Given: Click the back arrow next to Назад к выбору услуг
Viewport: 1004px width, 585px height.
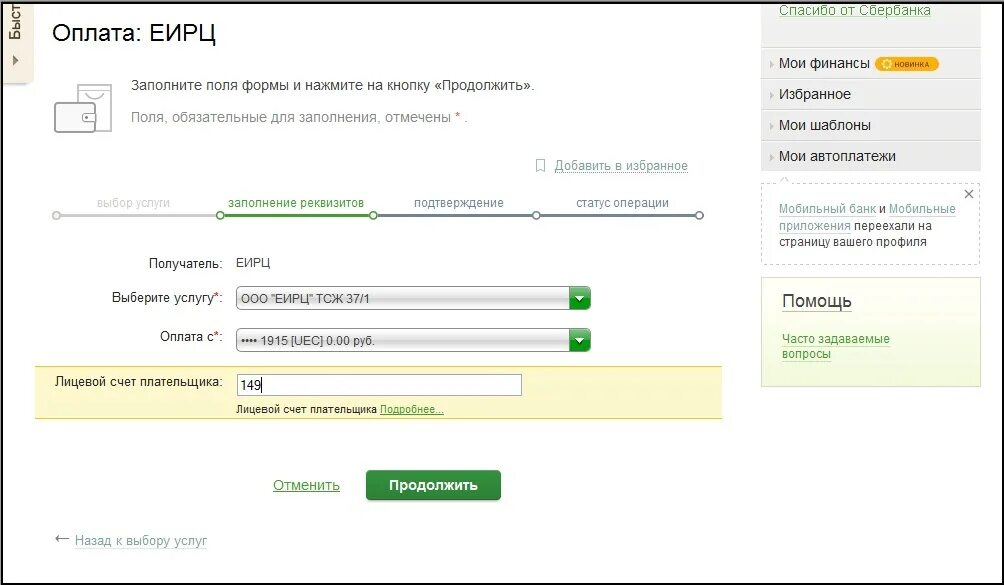Looking at the screenshot, I should (62, 539).
